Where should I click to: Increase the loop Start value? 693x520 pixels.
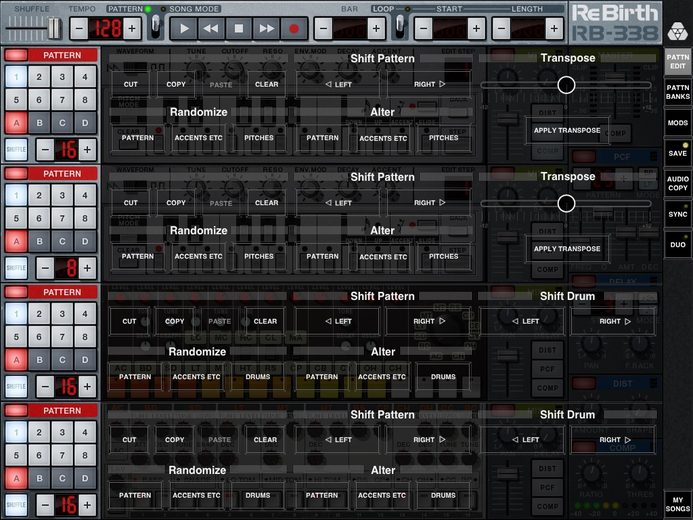476,29
